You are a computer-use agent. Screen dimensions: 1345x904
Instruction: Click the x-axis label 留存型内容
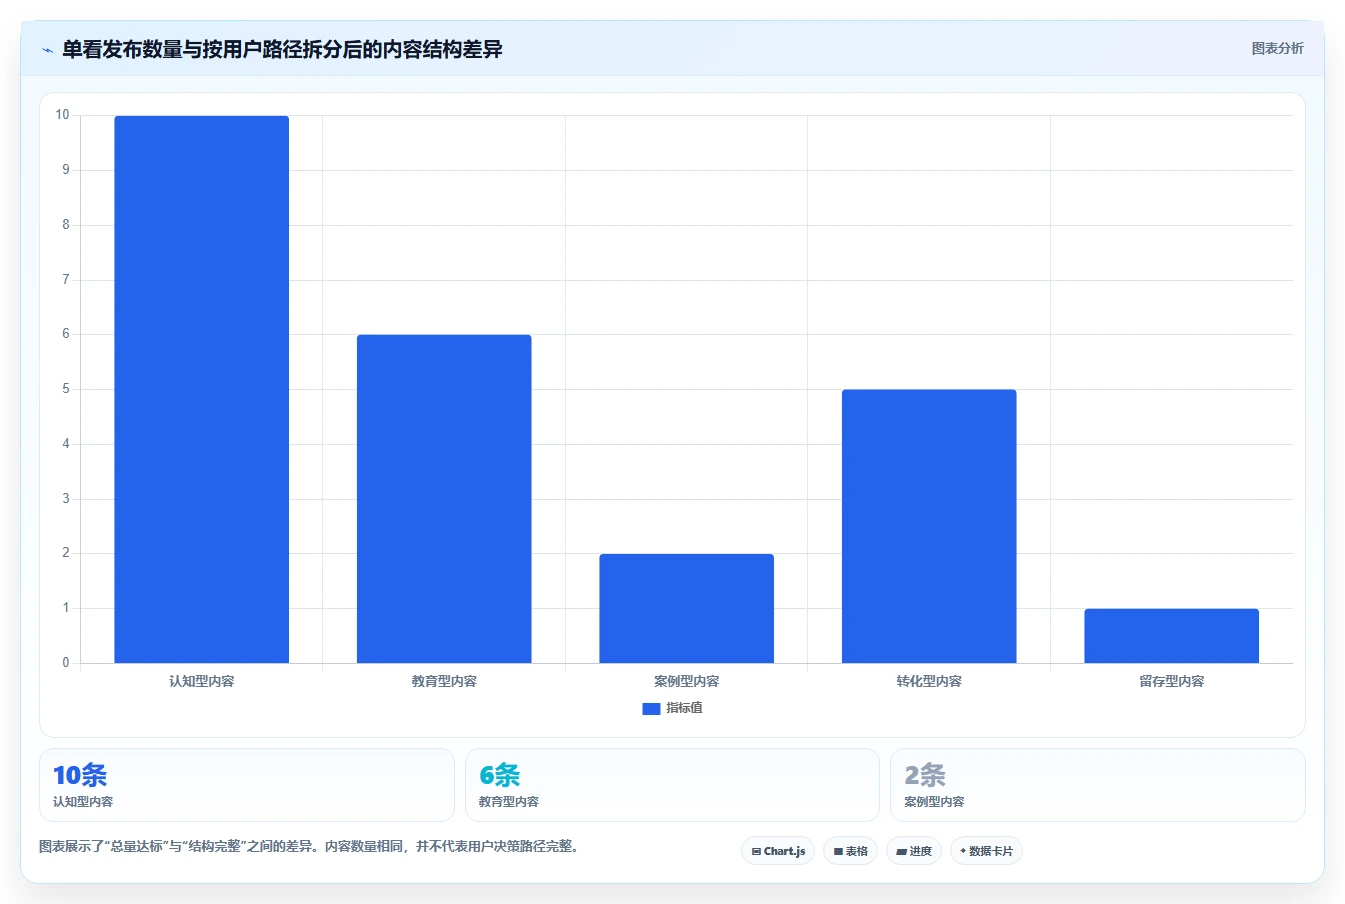pos(1171,681)
